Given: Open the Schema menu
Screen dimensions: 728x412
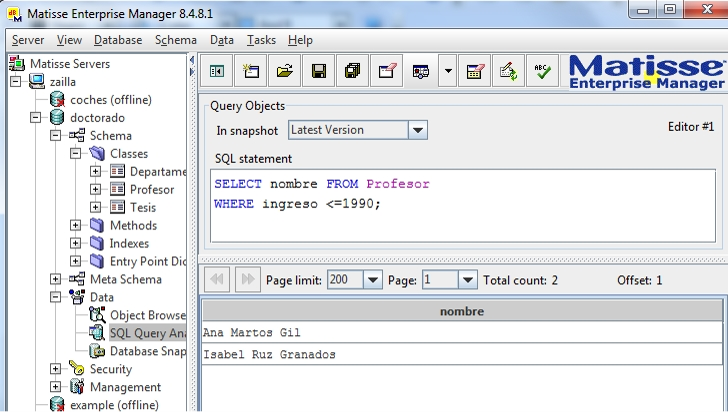Looking at the screenshot, I should click(176, 40).
